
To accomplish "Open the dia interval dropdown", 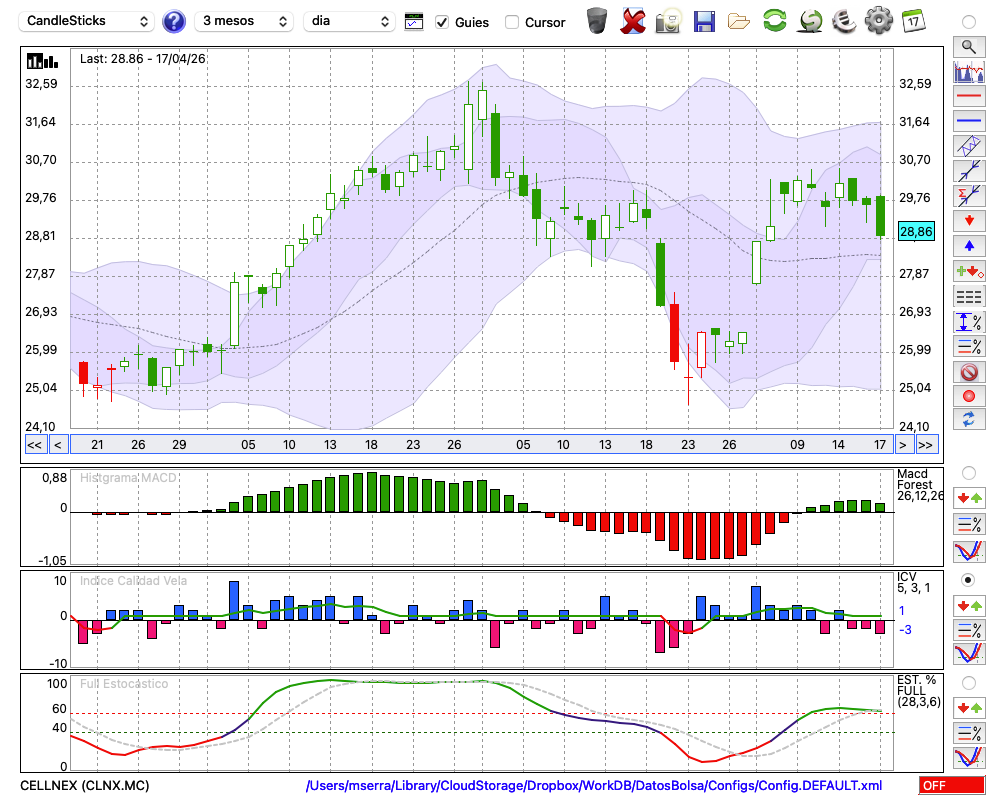I will click(x=349, y=21).
